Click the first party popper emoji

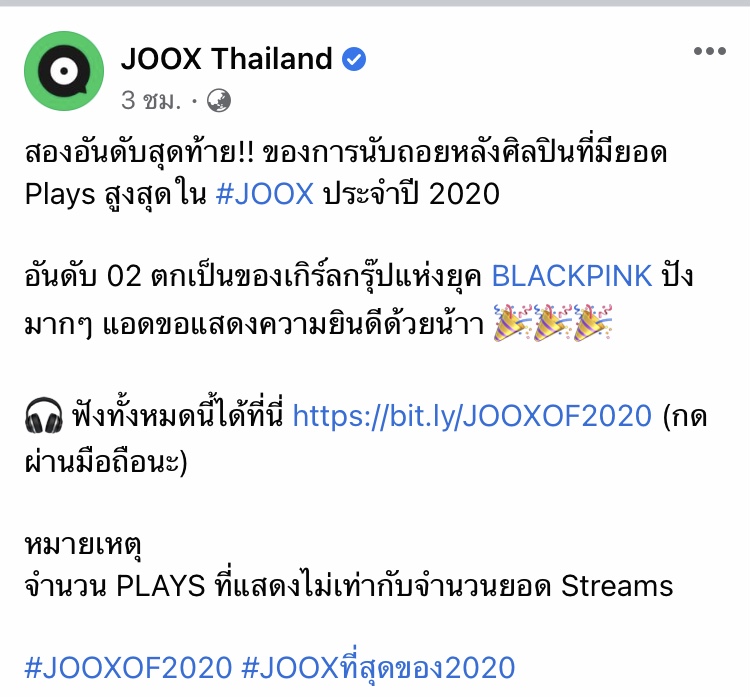click(x=512, y=322)
